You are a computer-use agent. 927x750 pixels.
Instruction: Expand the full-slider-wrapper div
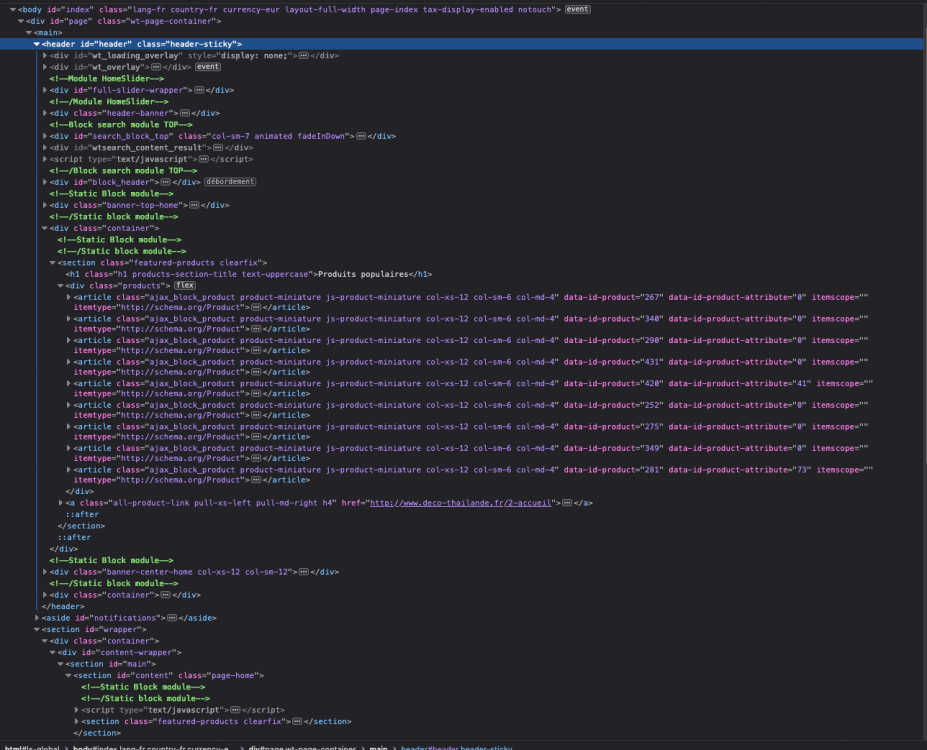click(45, 90)
